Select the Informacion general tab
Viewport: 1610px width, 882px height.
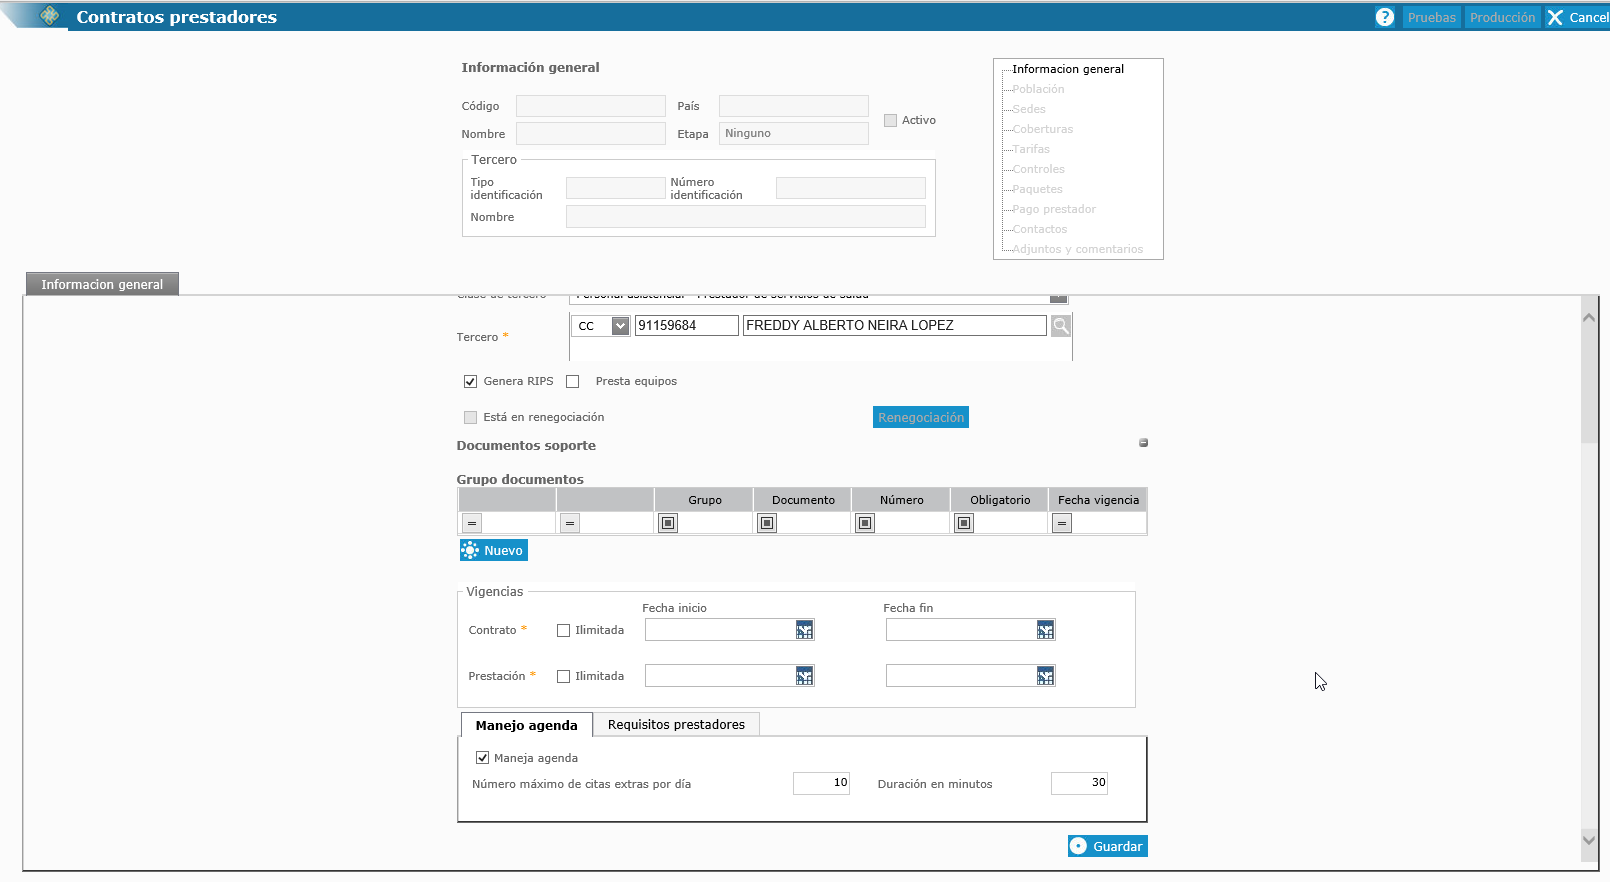(x=102, y=285)
